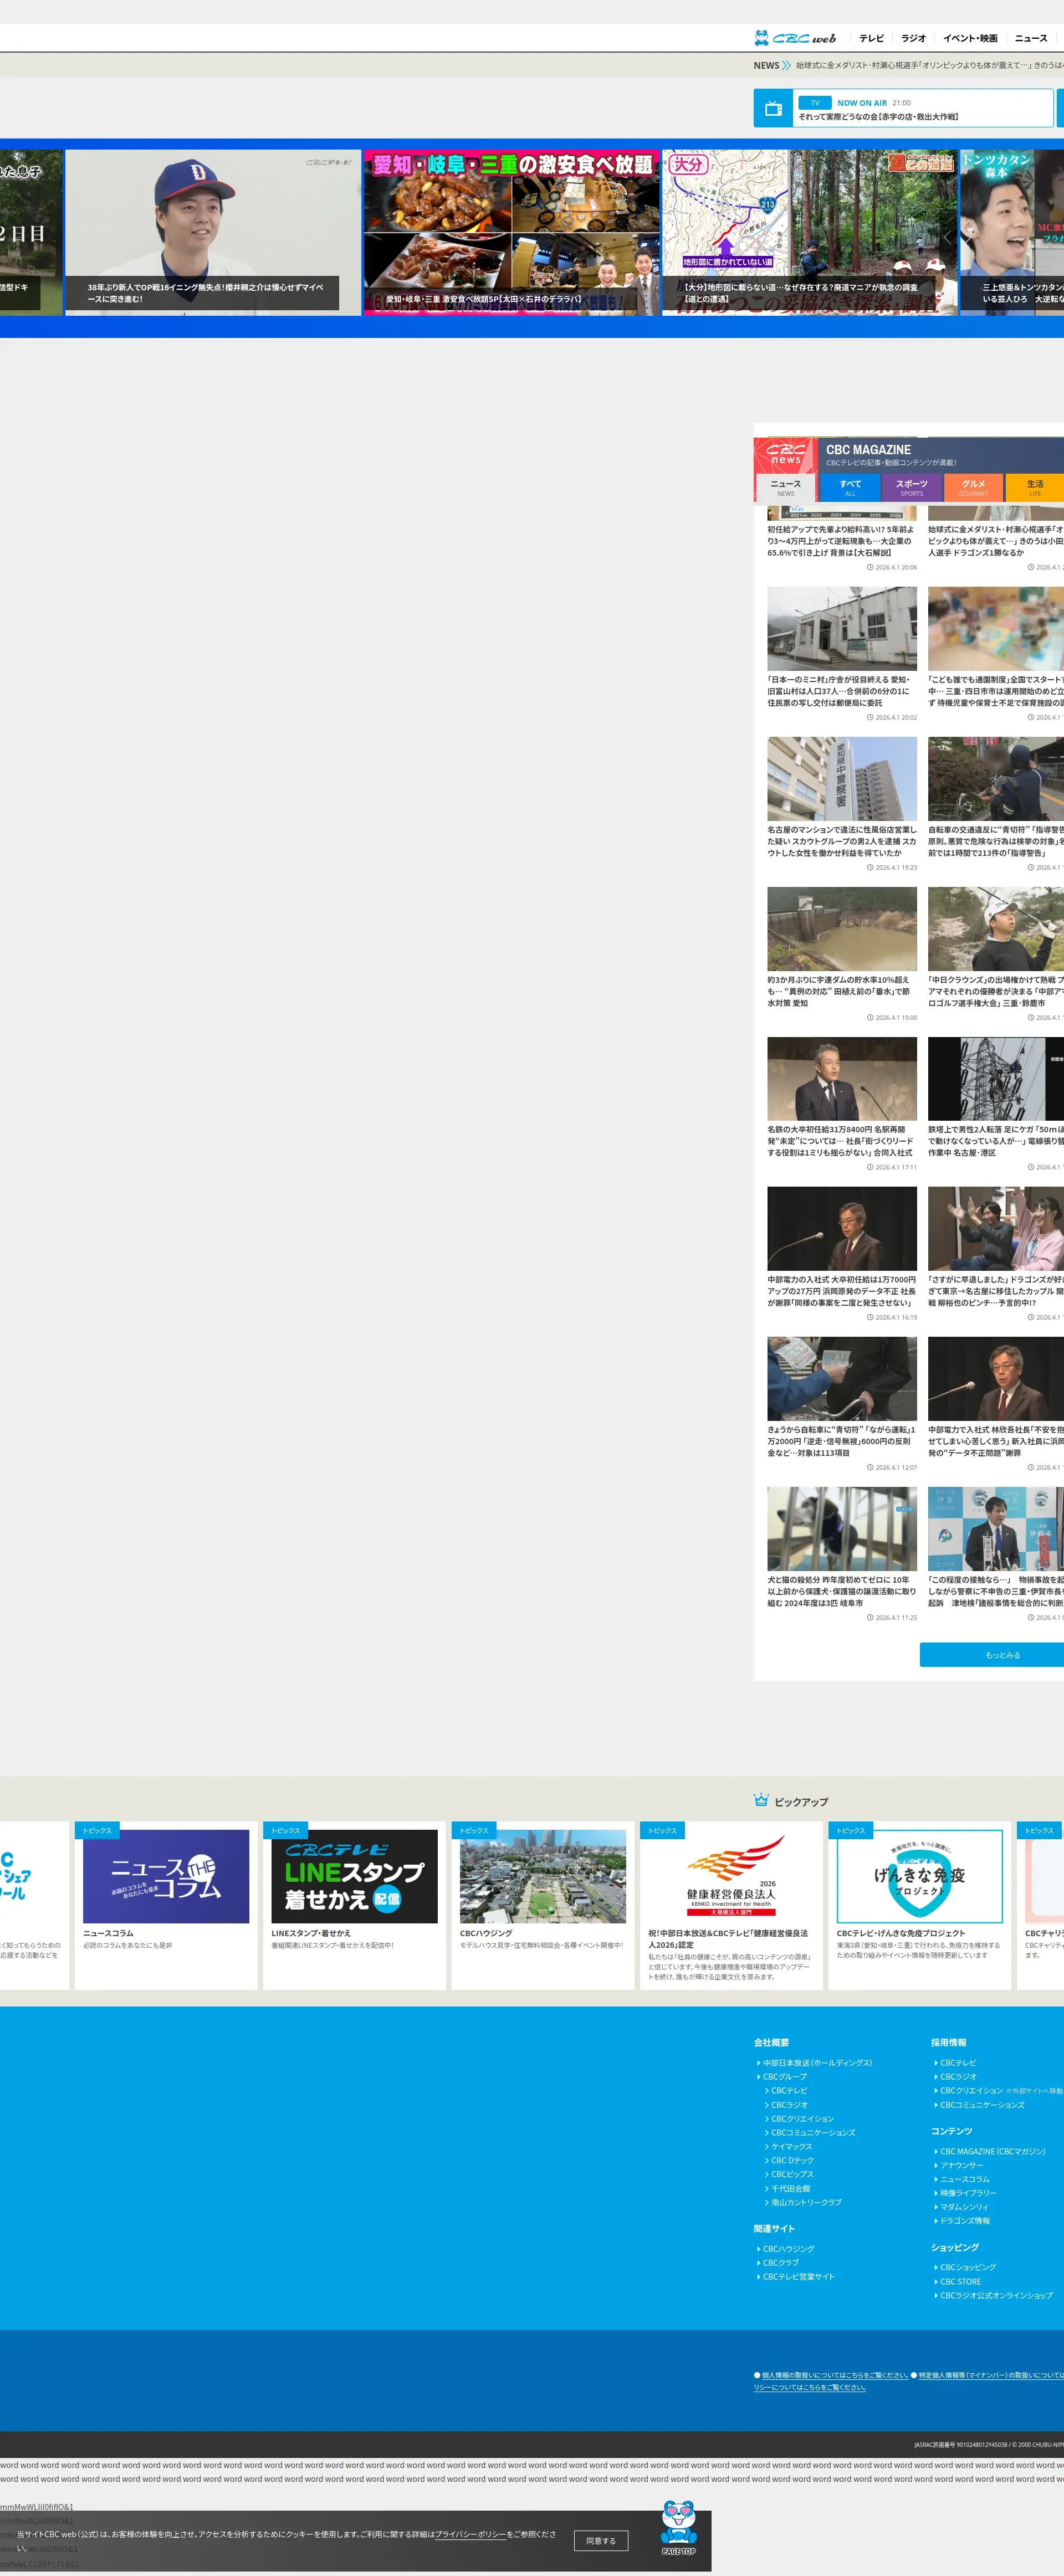Select the ニュース NEWS tab in CBC MAGAZINE
This screenshot has width=1064, height=2576.
pos(786,487)
